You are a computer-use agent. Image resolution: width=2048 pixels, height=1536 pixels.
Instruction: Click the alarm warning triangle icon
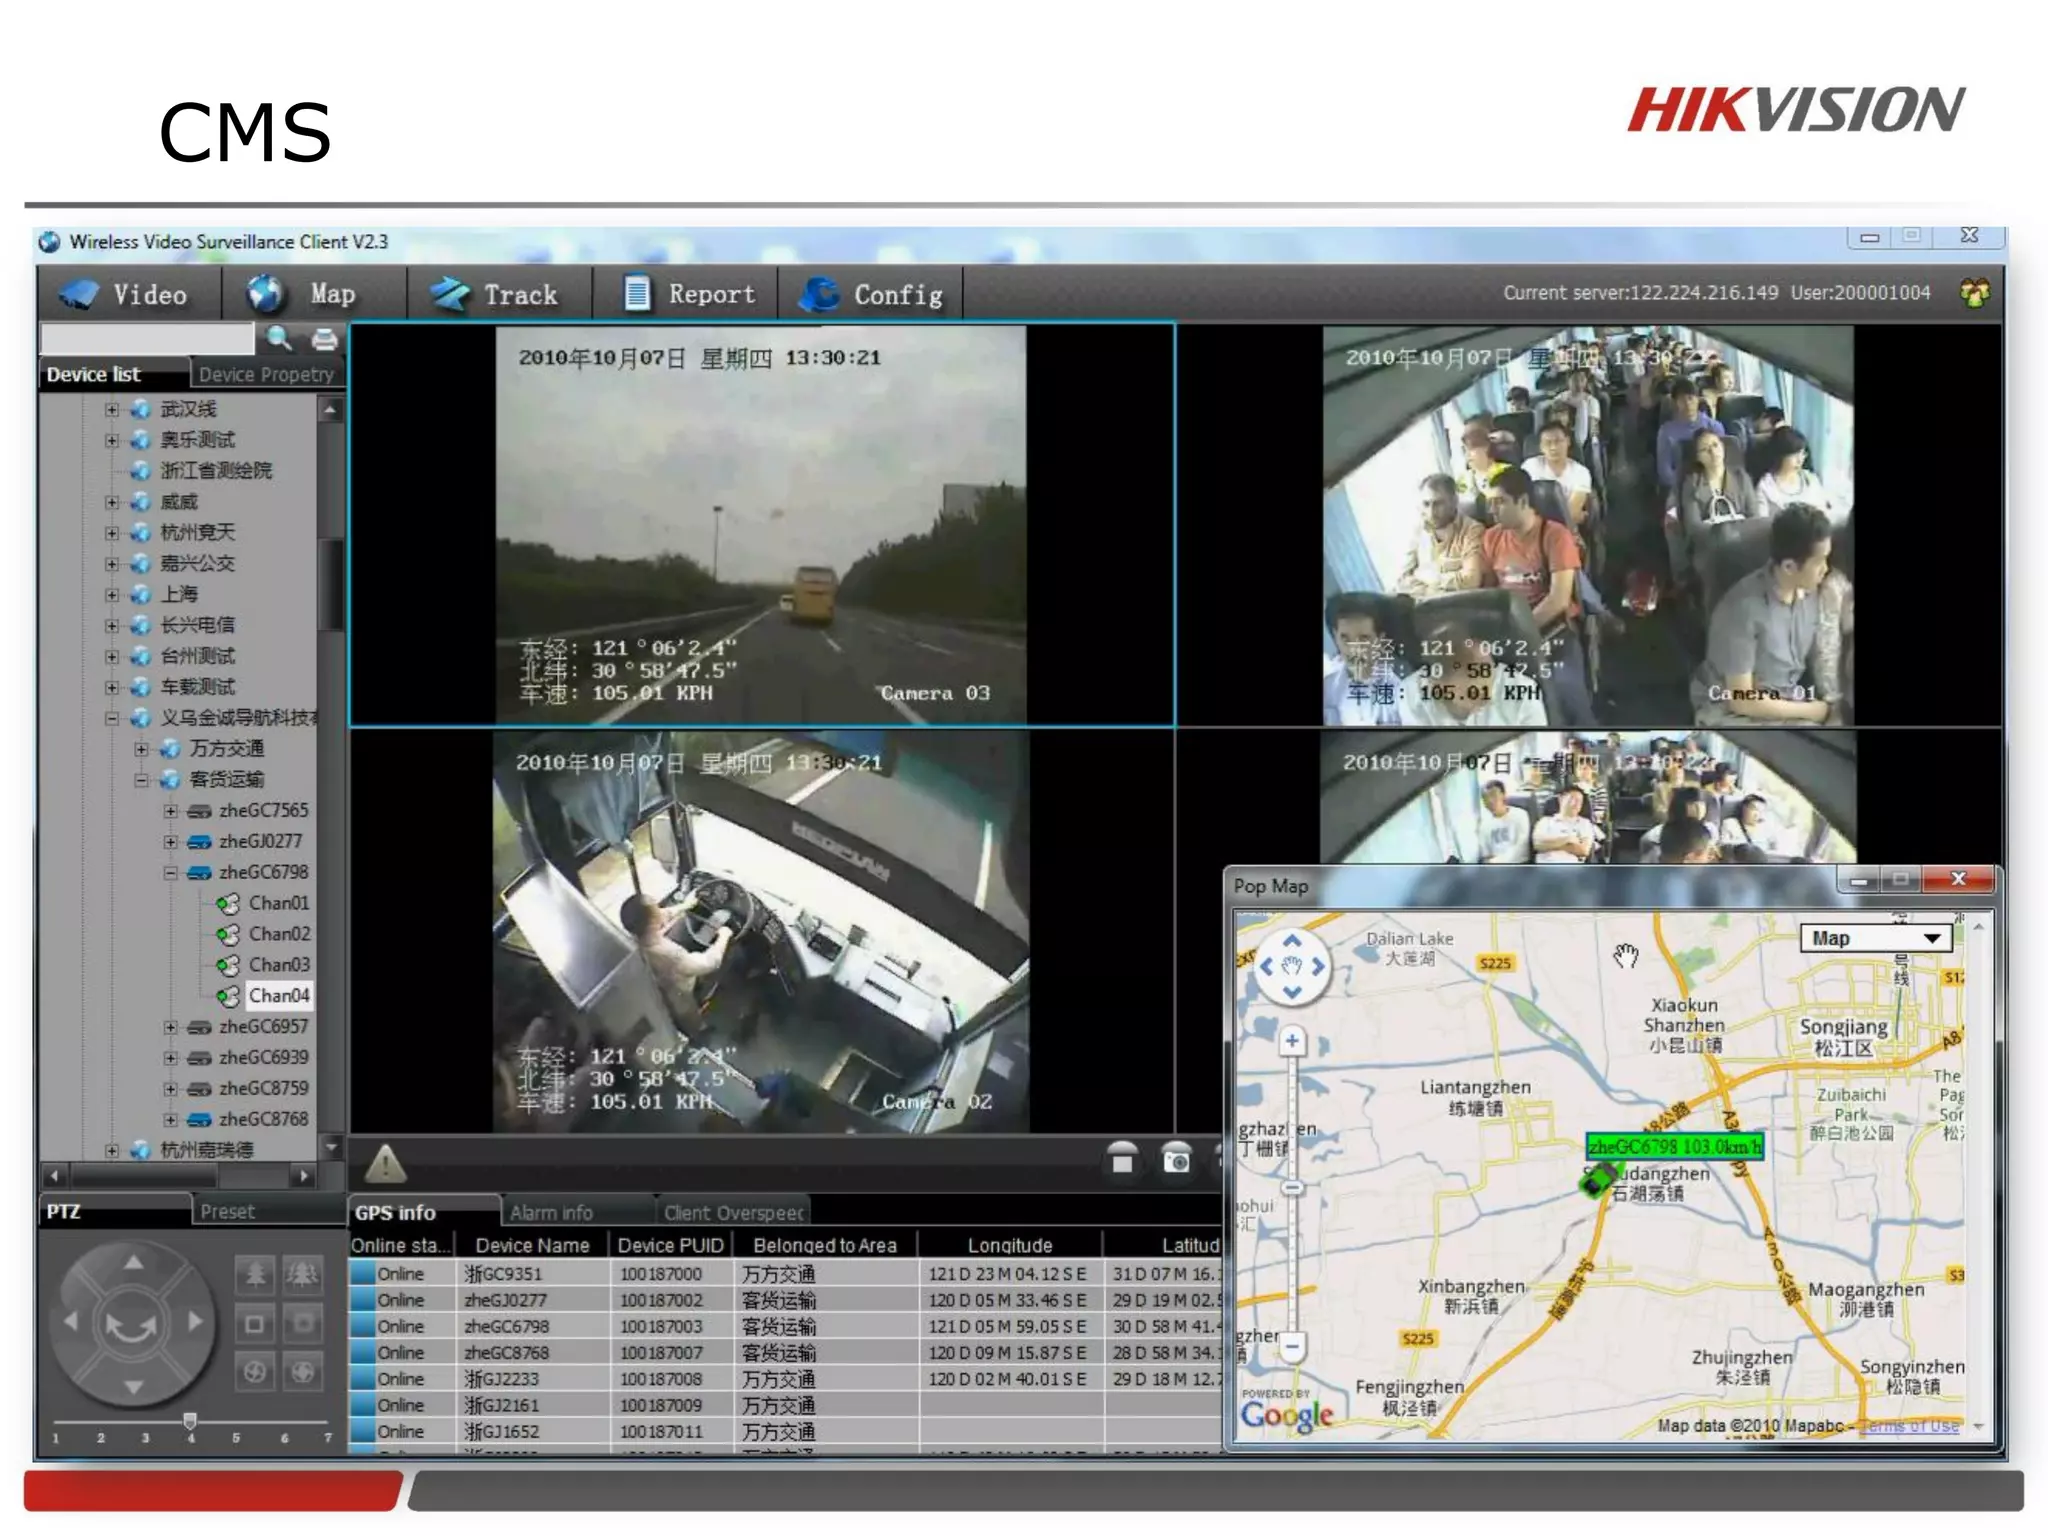click(385, 1163)
